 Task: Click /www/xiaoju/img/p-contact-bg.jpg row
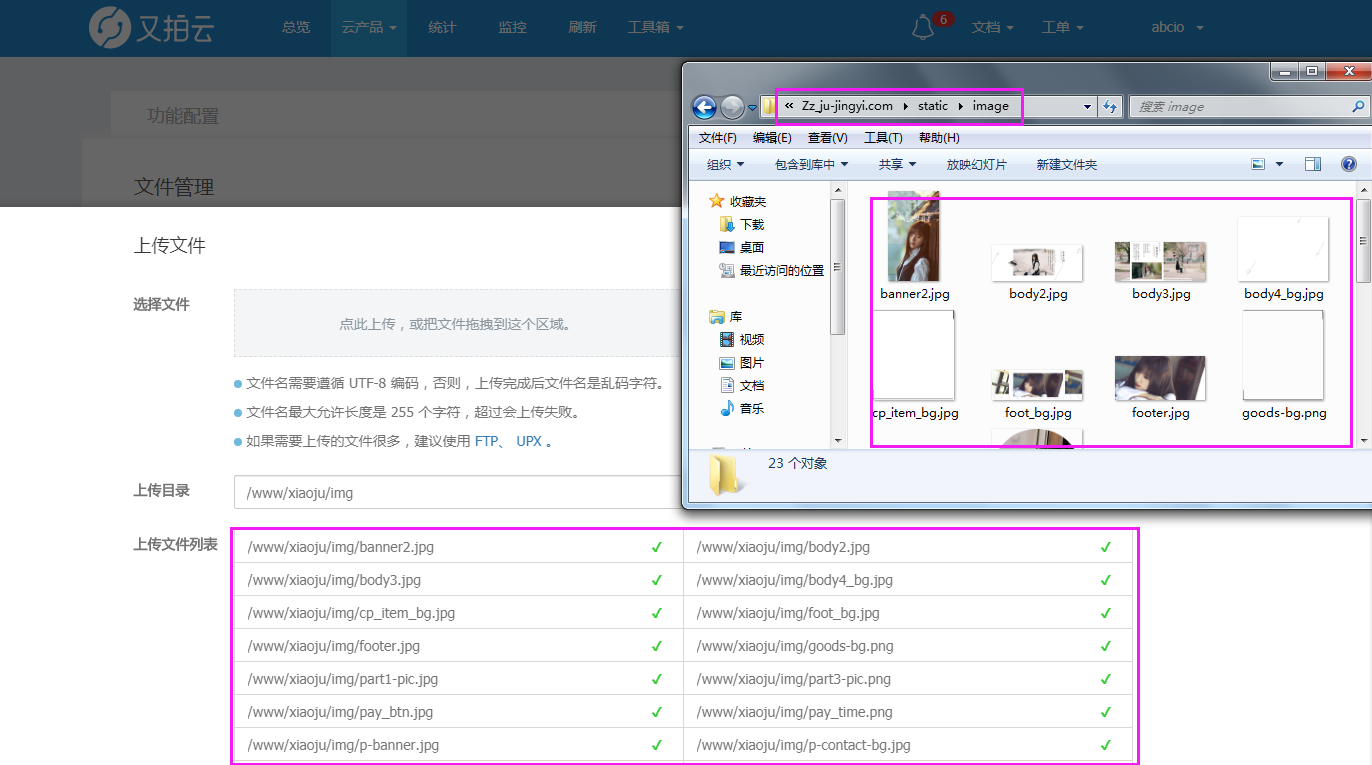[x=908, y=745]
